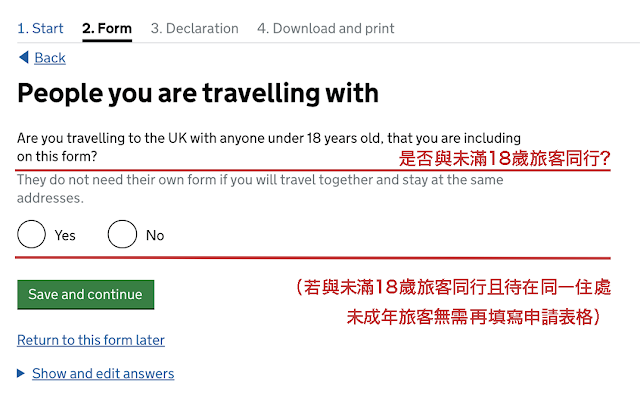Go to the 1. Start step
640x411 pixels.
tap(40, 29)
